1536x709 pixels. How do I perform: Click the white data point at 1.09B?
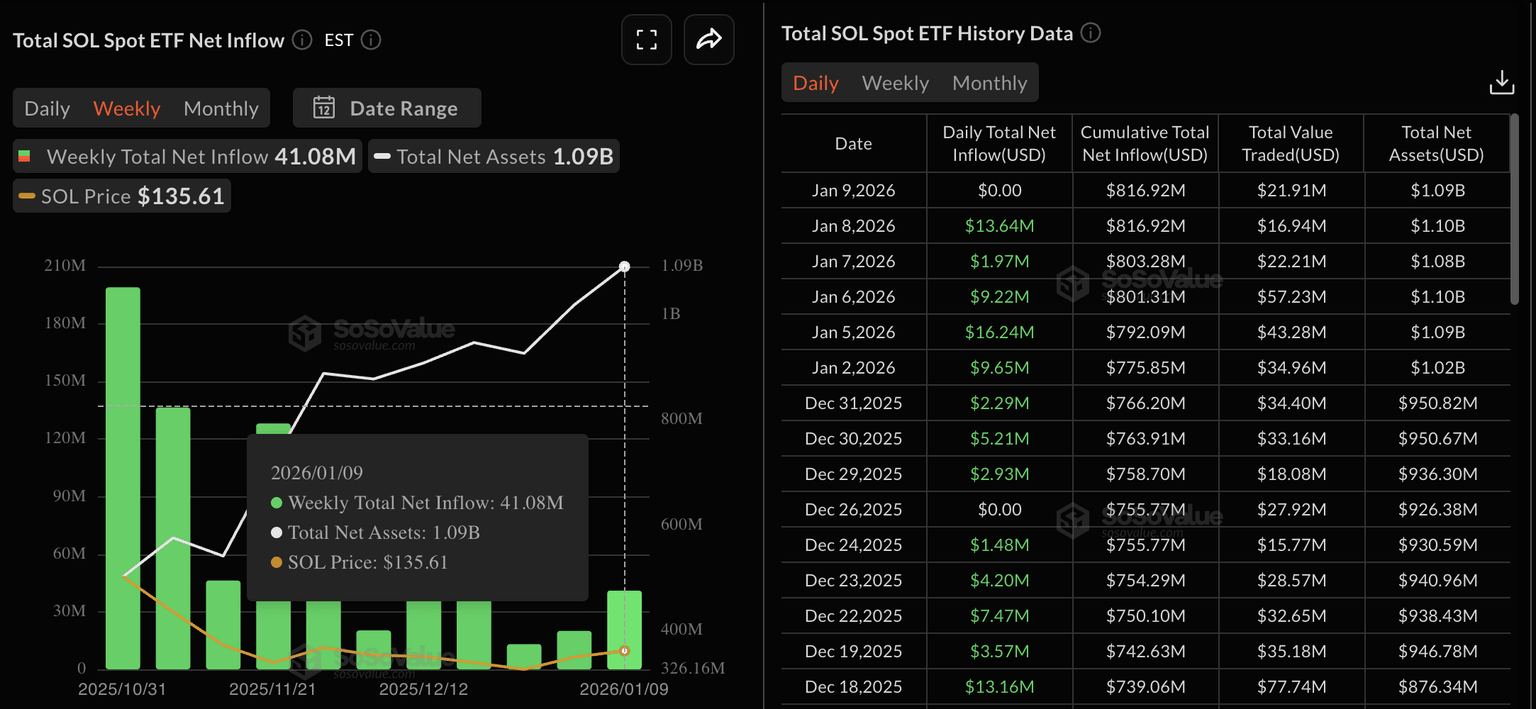tap(625, 266)
